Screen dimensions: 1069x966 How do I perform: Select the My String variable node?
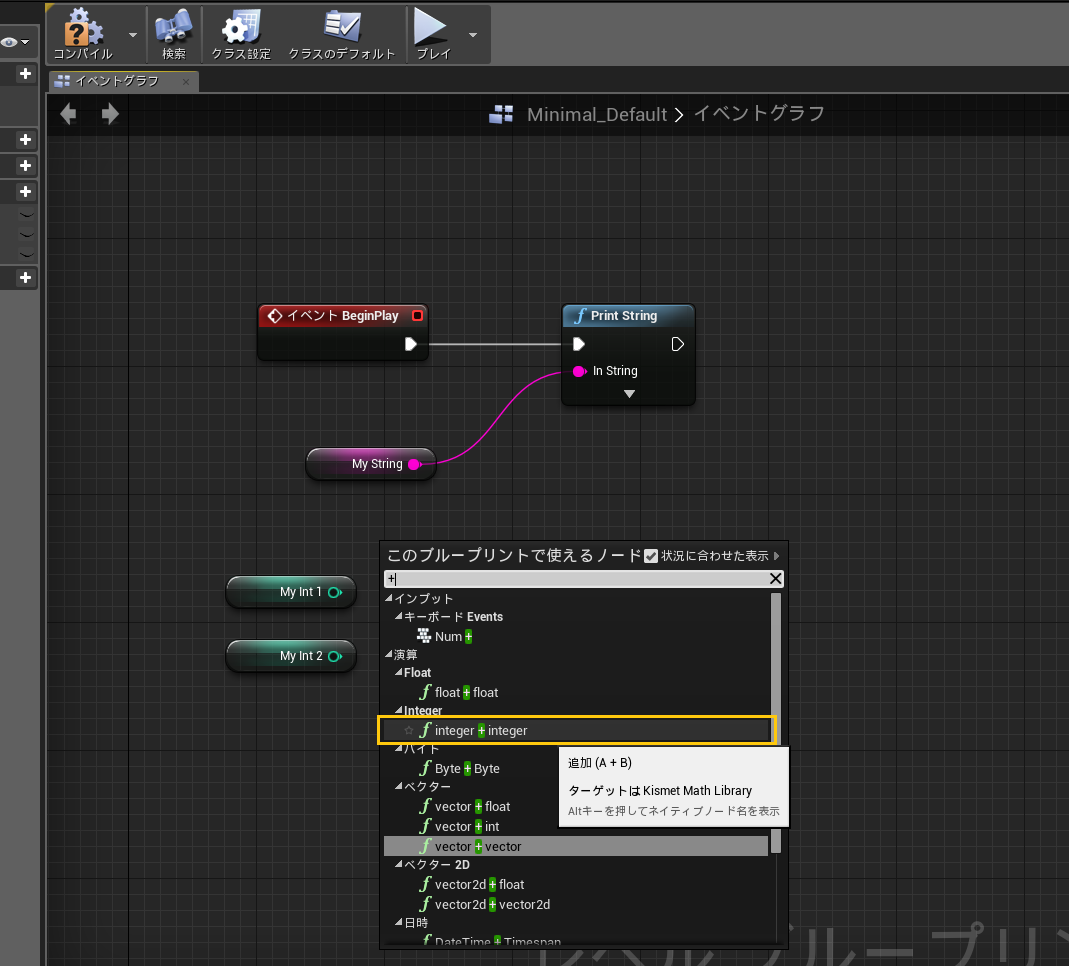(x=370, y=464)
